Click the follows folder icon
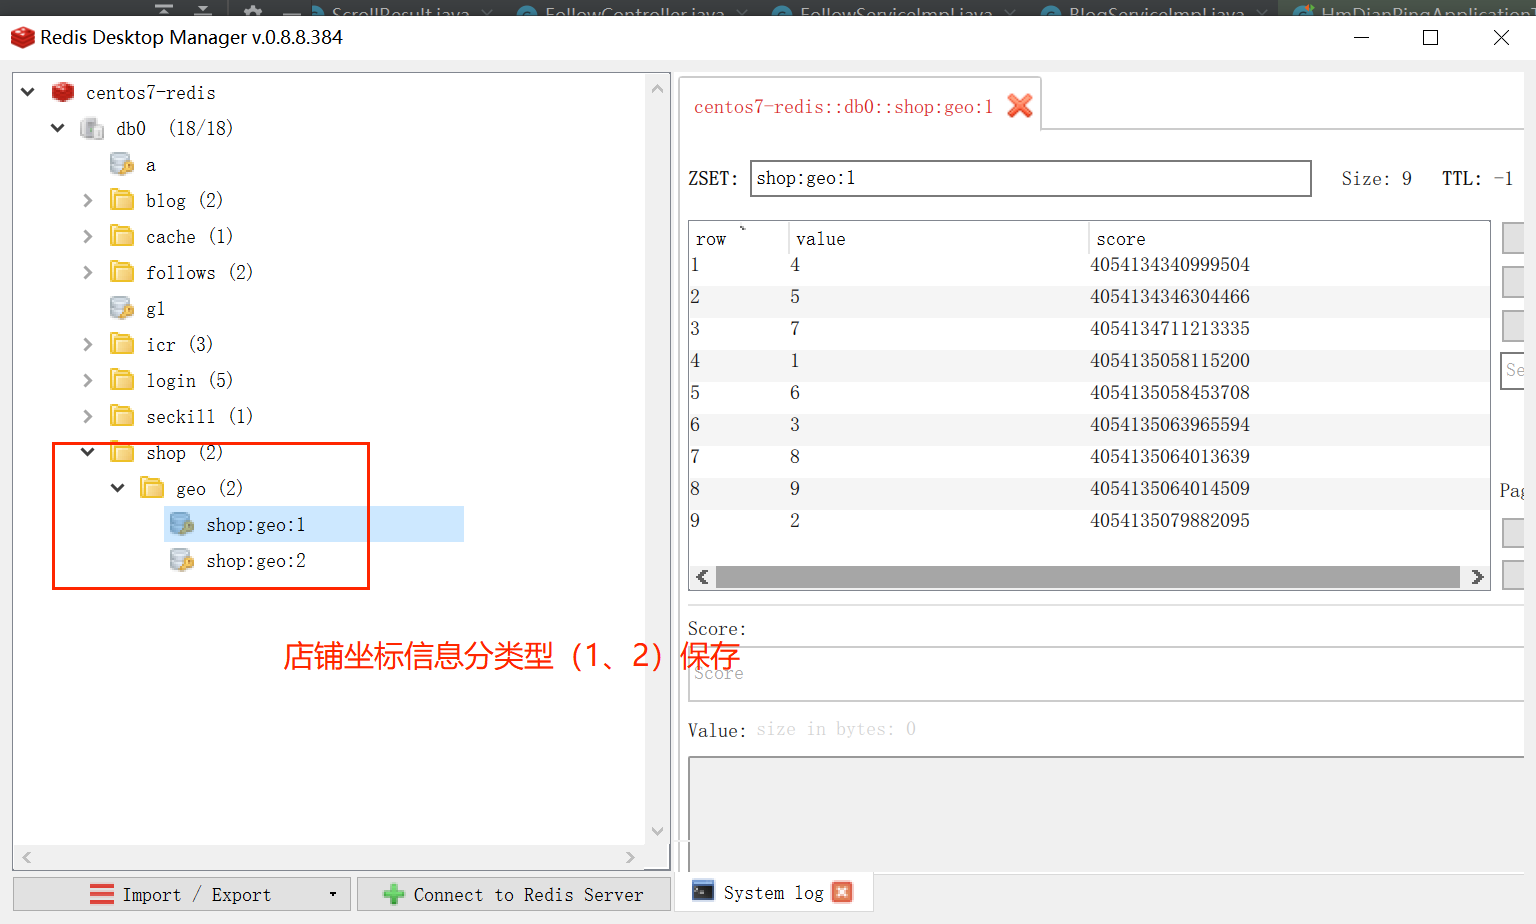 122,272
